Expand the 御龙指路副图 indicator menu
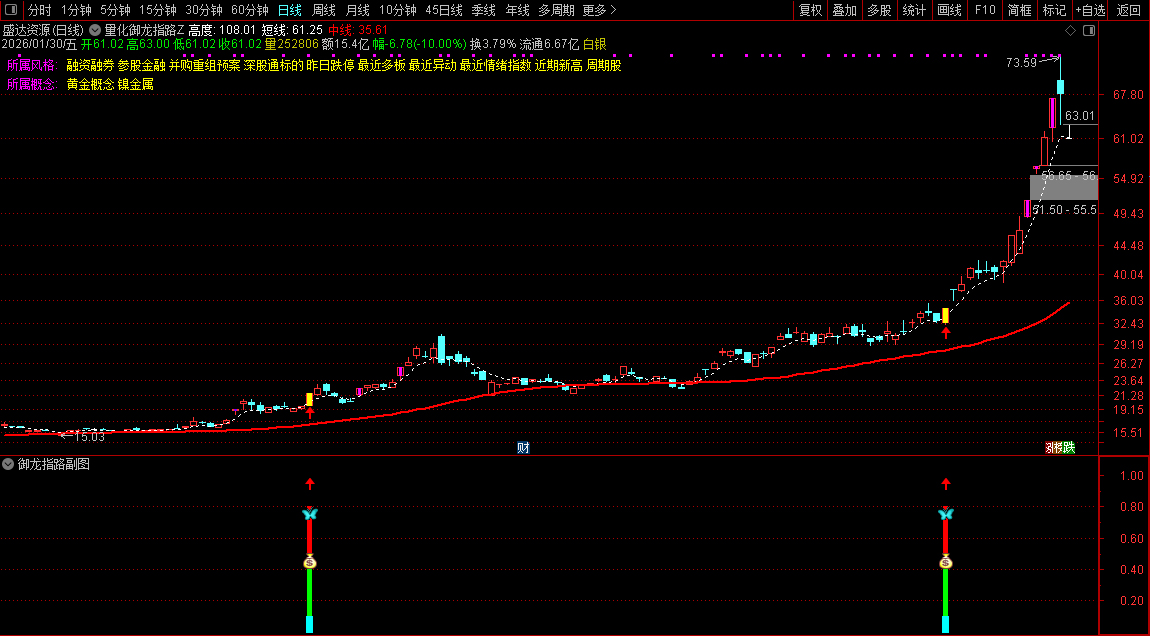This screenshot has height=636, width=1150. pos(8,464)
